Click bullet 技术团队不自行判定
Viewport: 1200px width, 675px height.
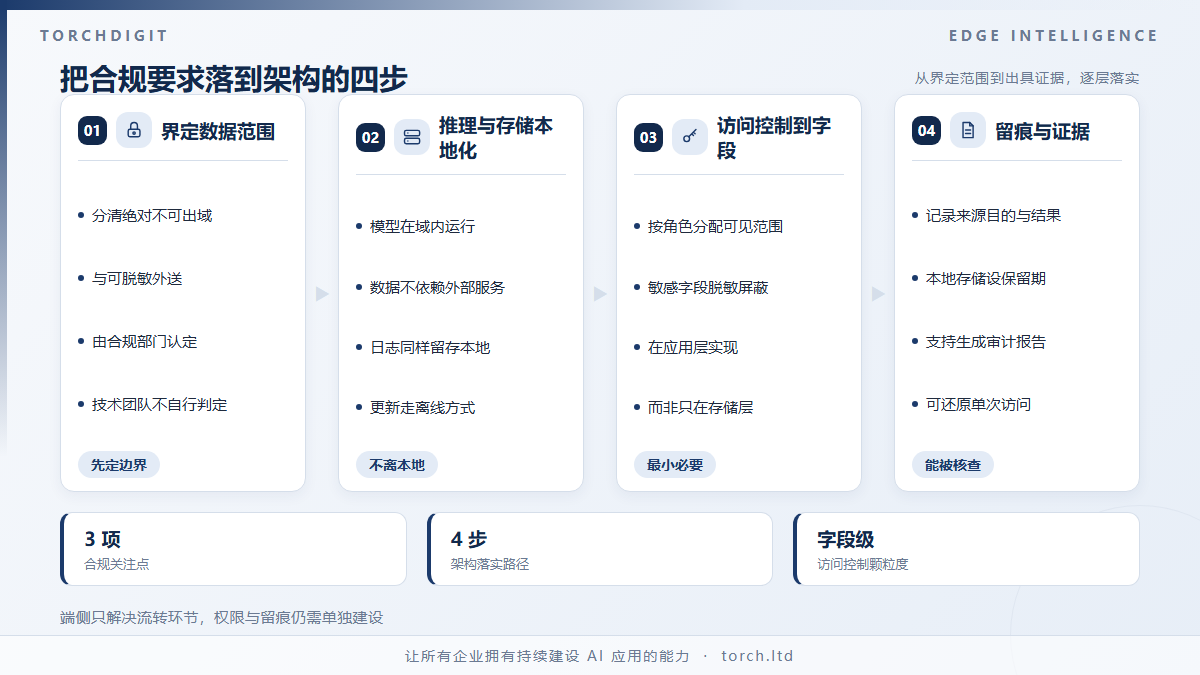pyautogui.click(x=160, y=405)
